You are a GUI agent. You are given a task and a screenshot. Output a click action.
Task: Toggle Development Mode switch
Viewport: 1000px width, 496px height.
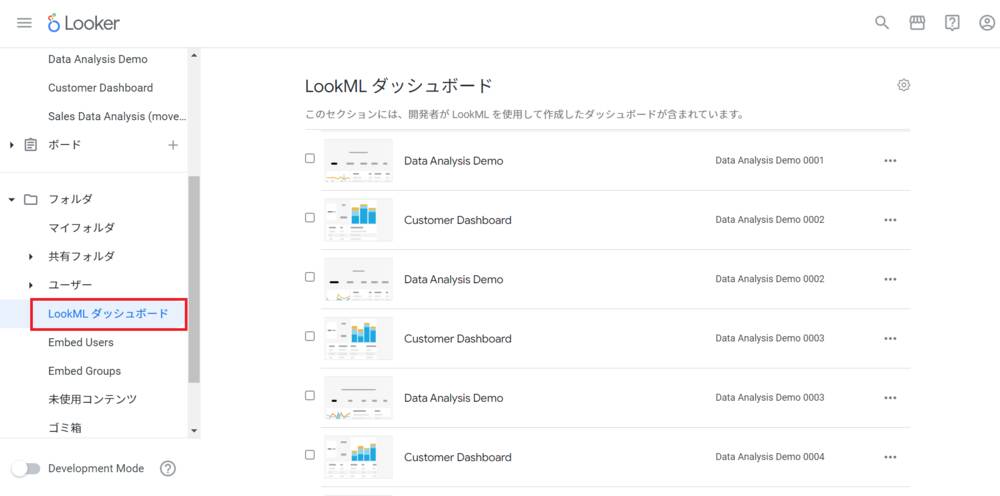[25, 468]
